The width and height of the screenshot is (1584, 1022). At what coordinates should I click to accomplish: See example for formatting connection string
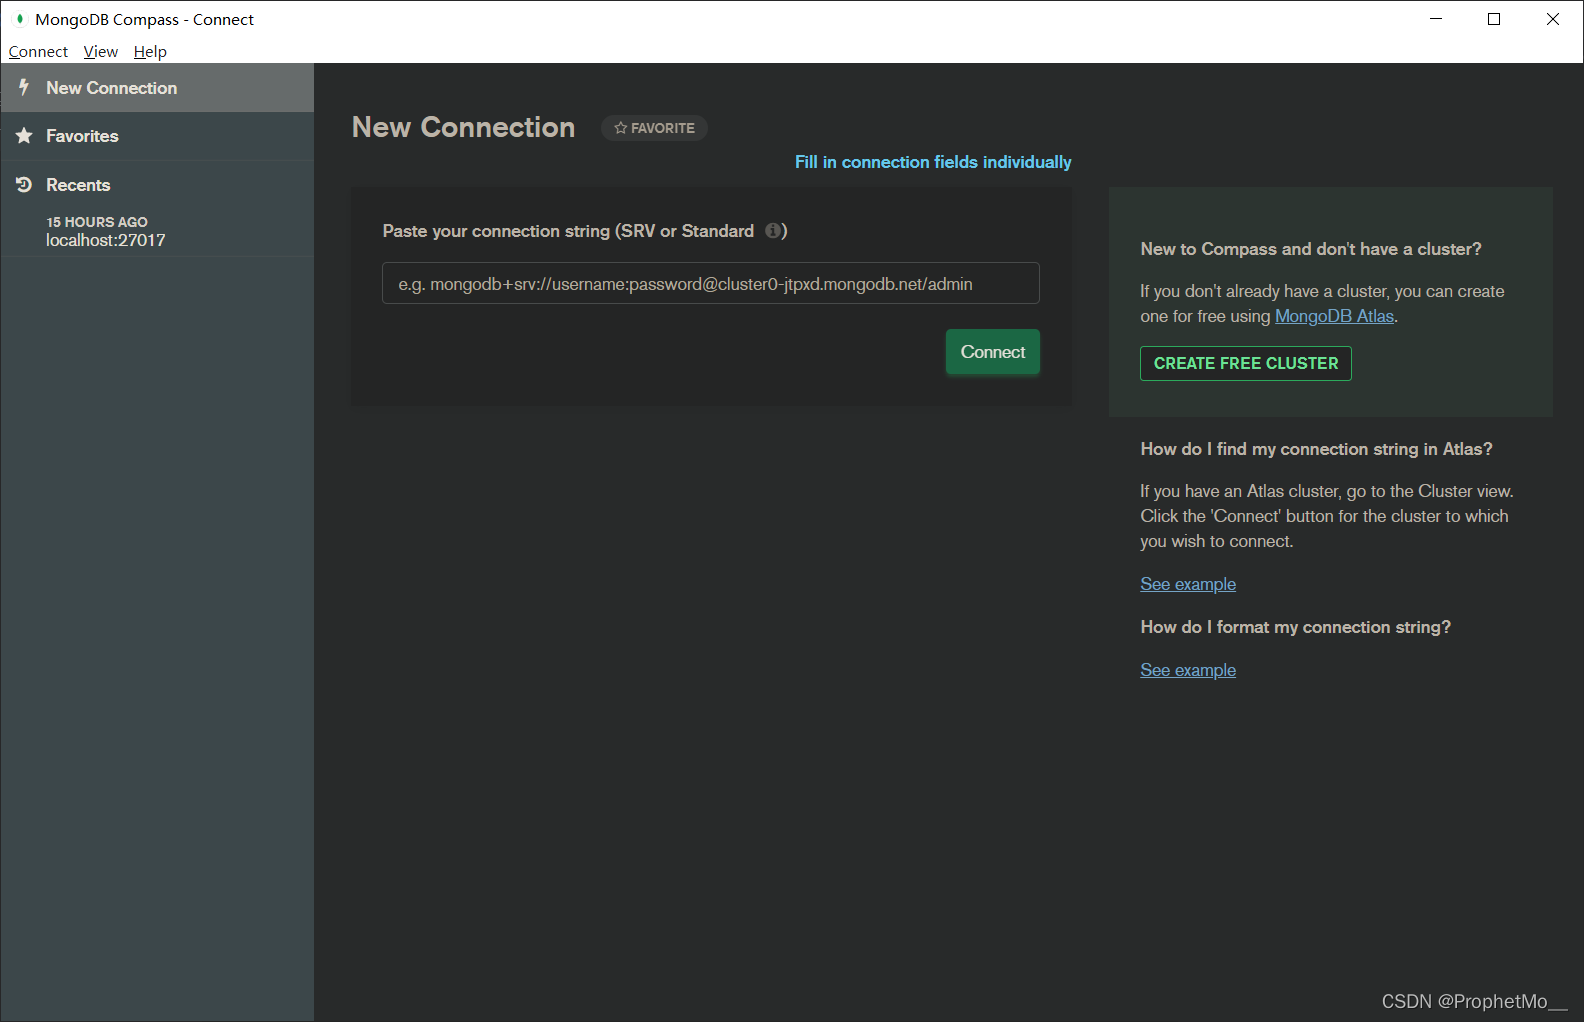(x=1188, y=670)
